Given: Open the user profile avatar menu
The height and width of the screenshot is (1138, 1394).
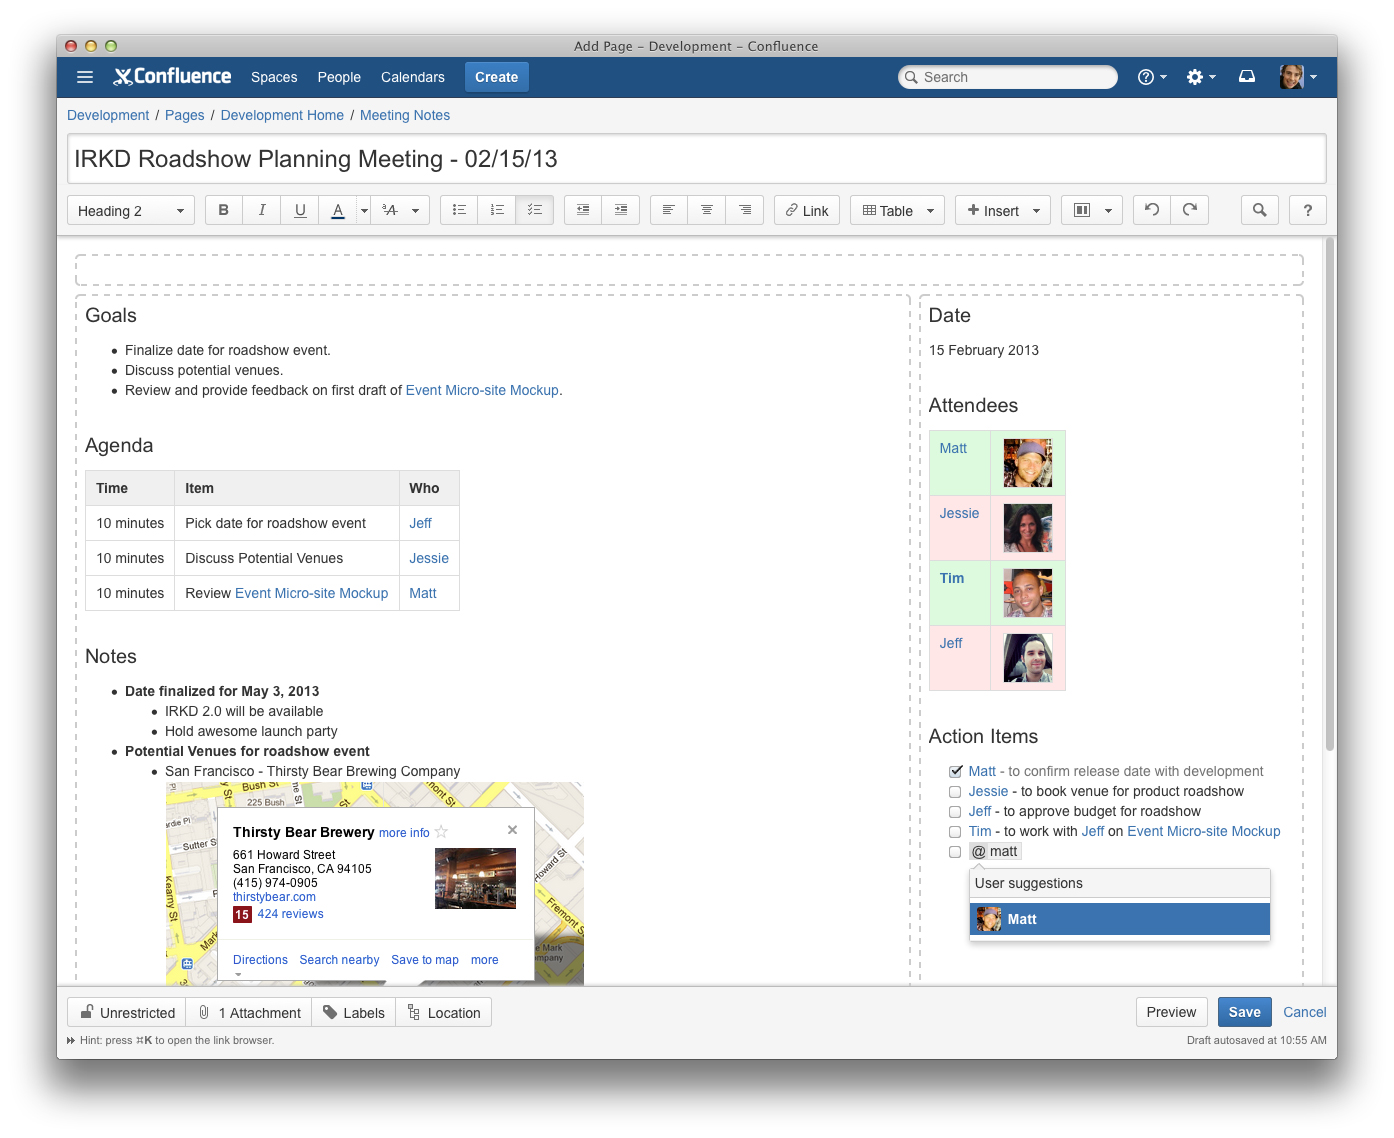Looking at the screenshot, I should [1298, 77].
